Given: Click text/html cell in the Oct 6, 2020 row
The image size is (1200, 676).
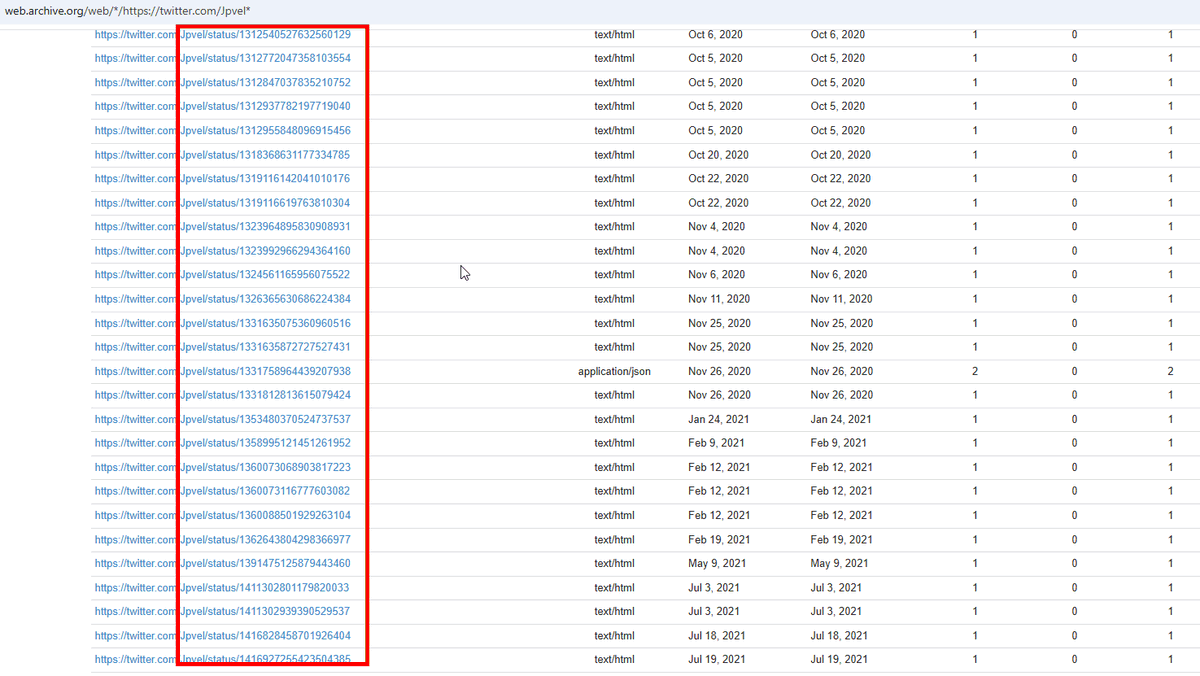Looking at the screenshot, I should 614,34.
